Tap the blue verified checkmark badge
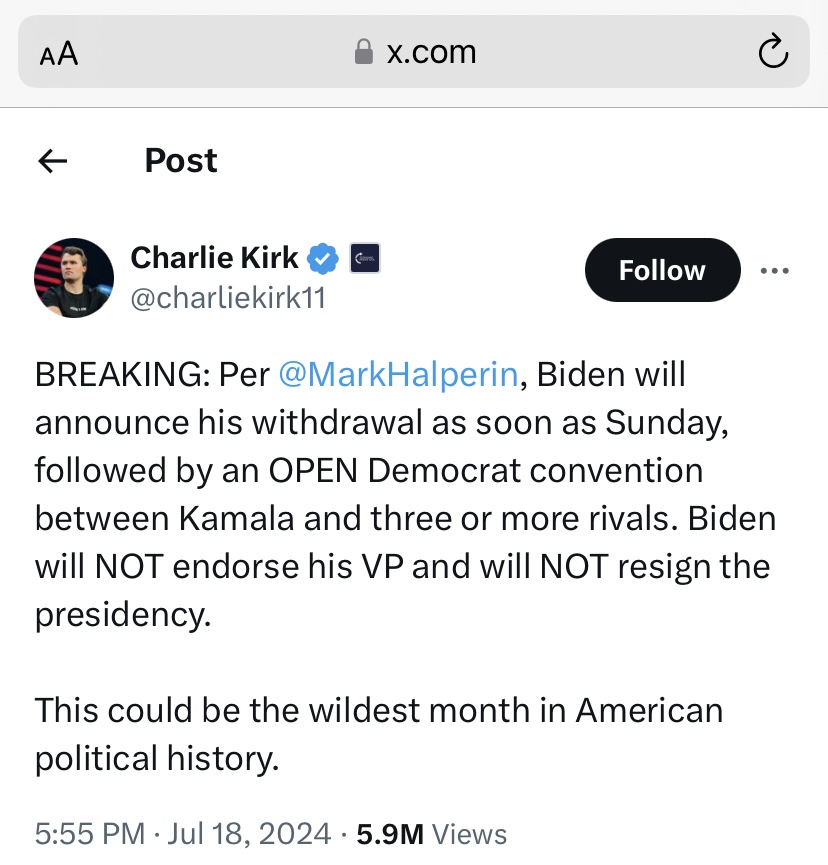This screenshot has width=828, height=865. 323,258
